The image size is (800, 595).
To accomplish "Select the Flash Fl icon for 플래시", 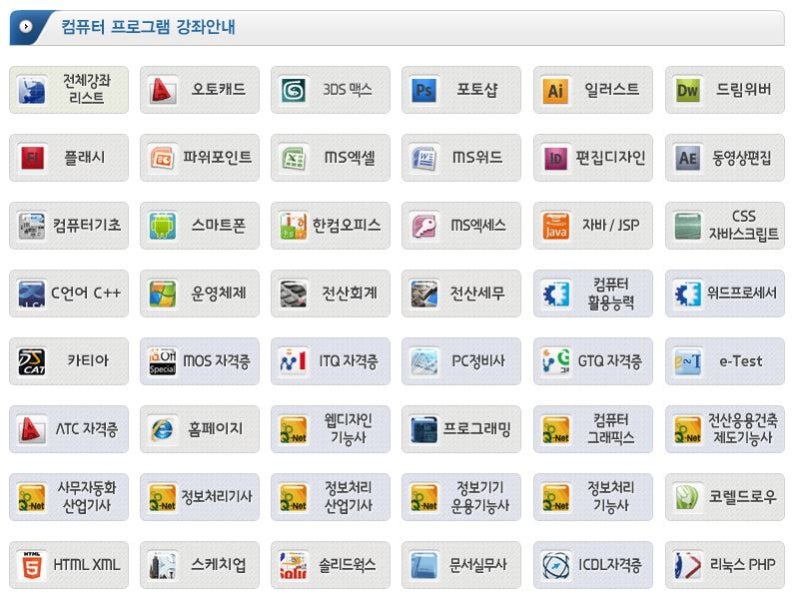I will (x=32, y=158).
